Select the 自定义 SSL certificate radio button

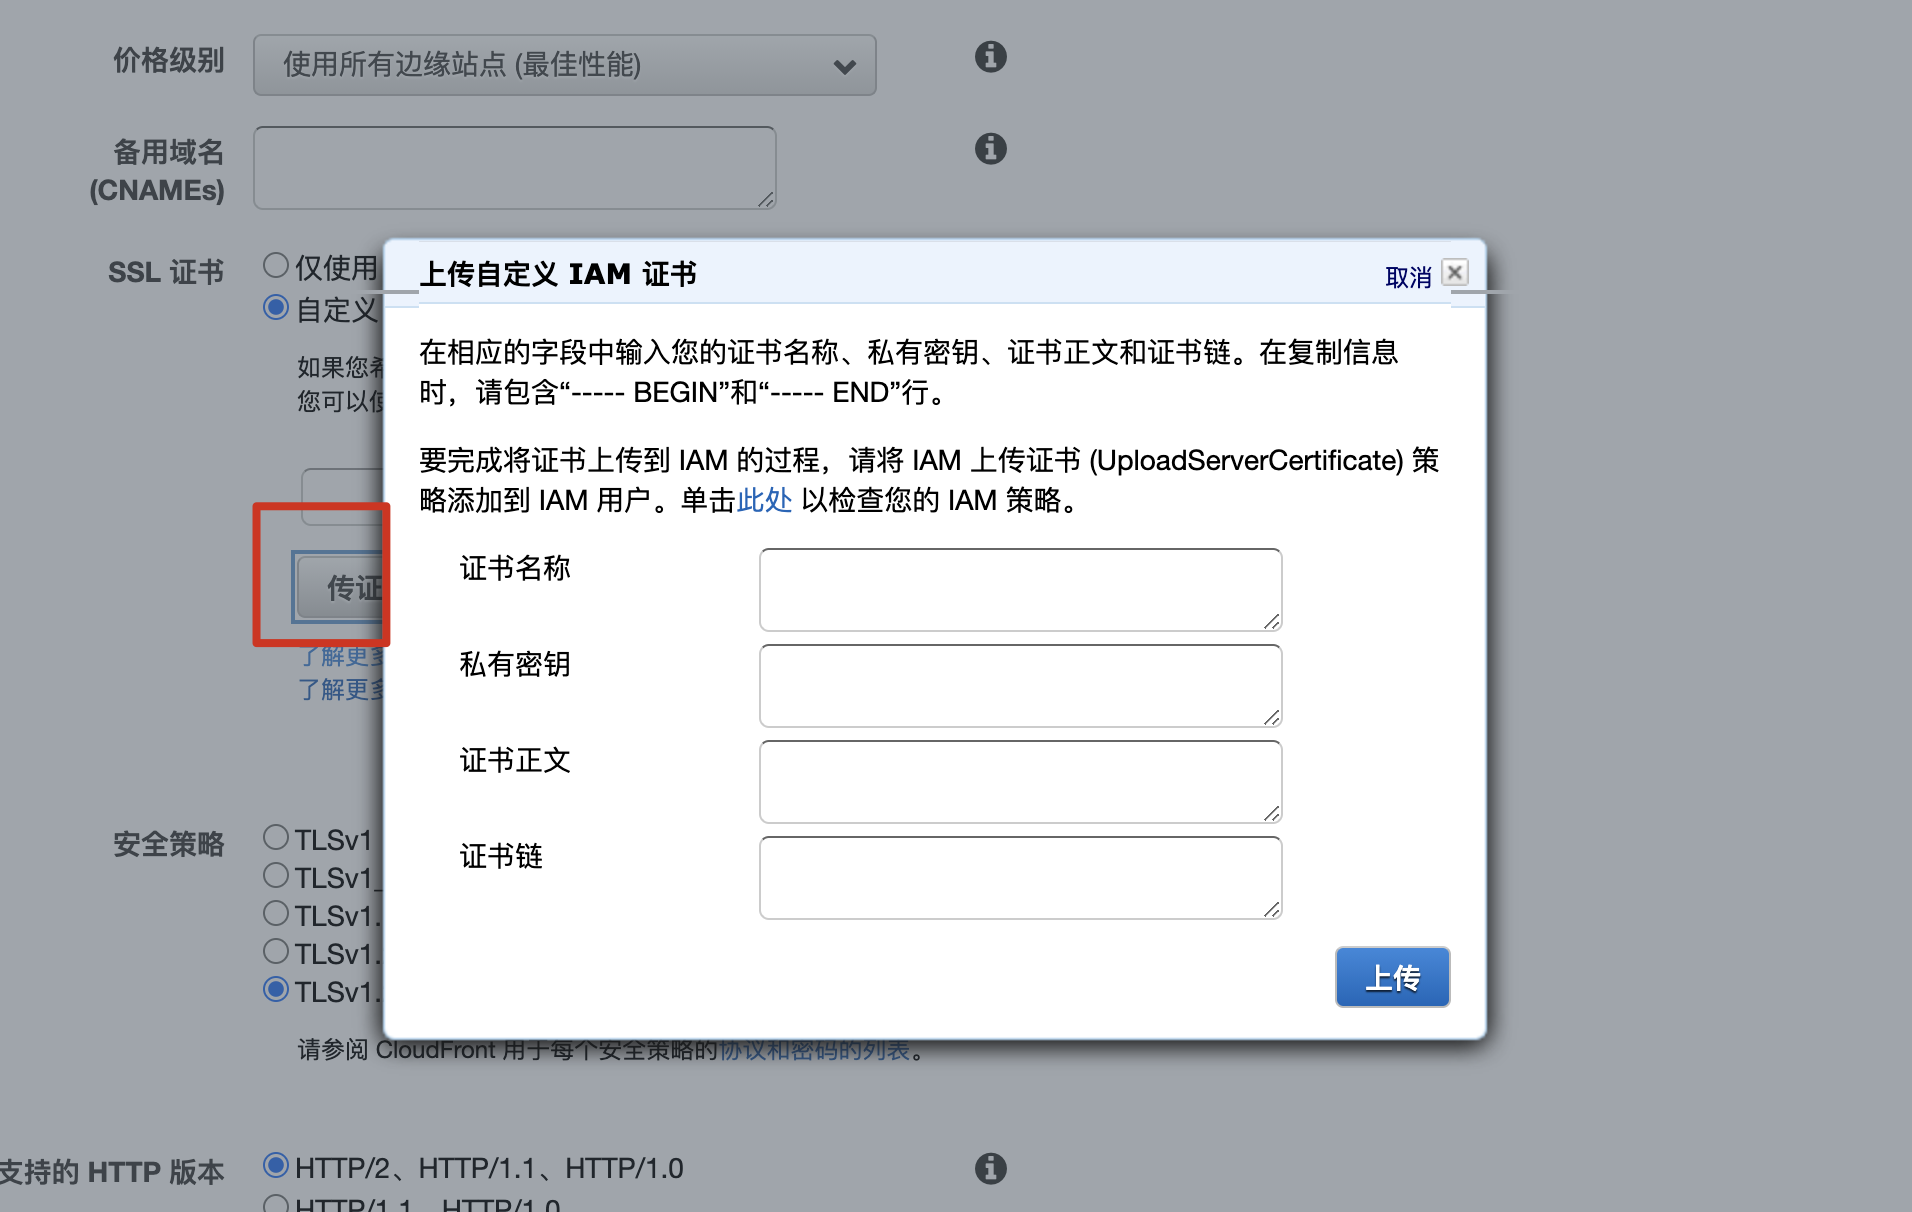coord(276,308)
